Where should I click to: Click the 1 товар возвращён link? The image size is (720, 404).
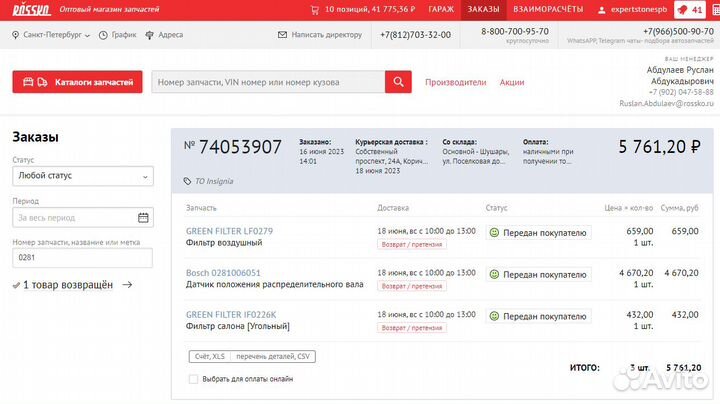point(68,285)
